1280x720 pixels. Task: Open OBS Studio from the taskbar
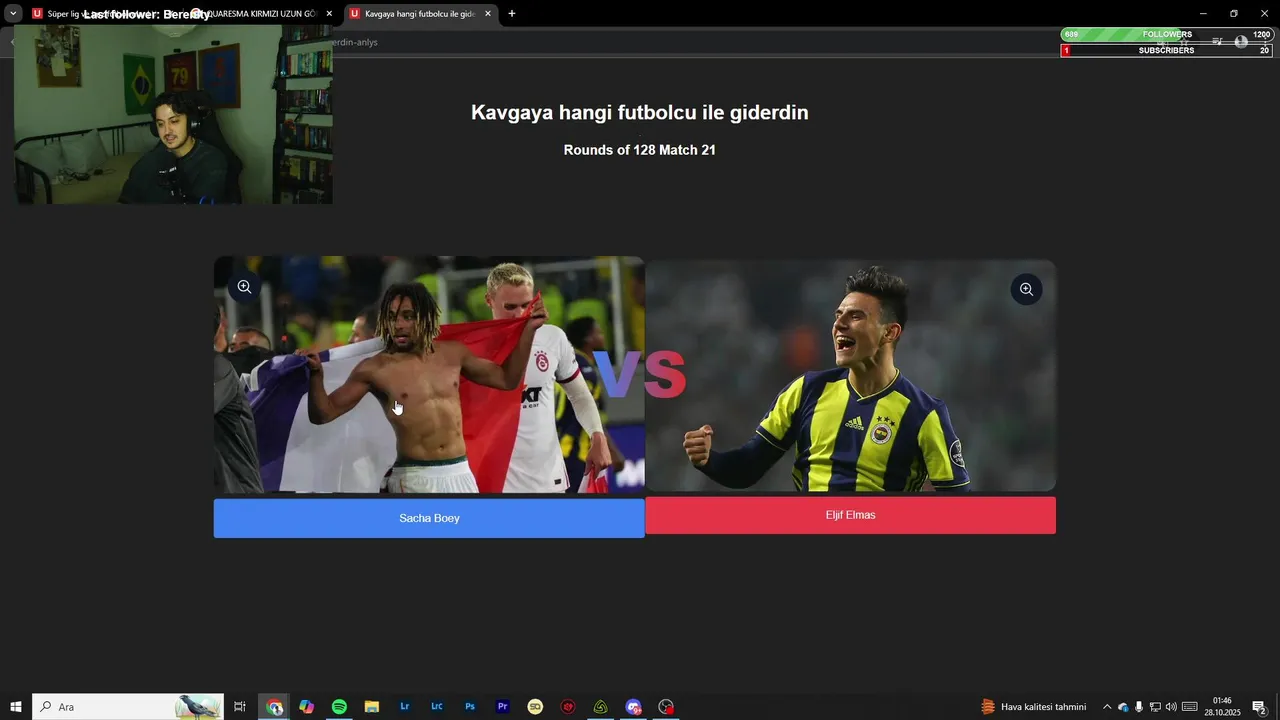coord(666,707)
